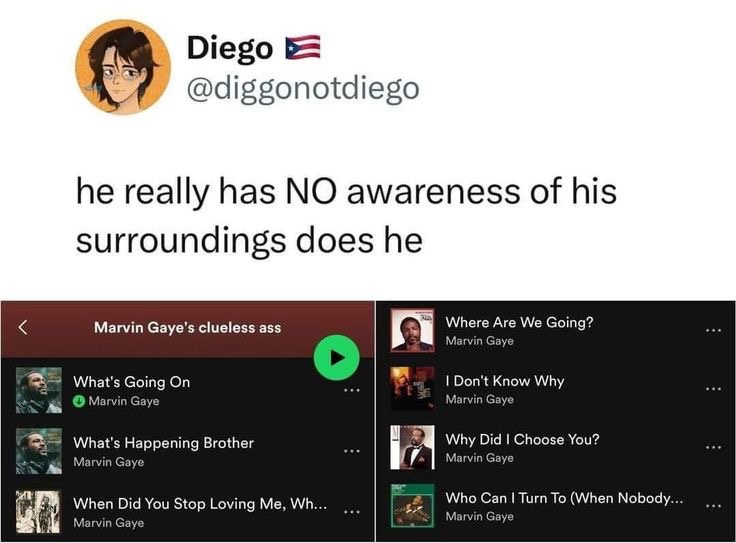Image resolution: width=736 pixels, height=543 pixels.
Task: Open the @diggonotdiego handle link
Action: [x=303, y=89]
